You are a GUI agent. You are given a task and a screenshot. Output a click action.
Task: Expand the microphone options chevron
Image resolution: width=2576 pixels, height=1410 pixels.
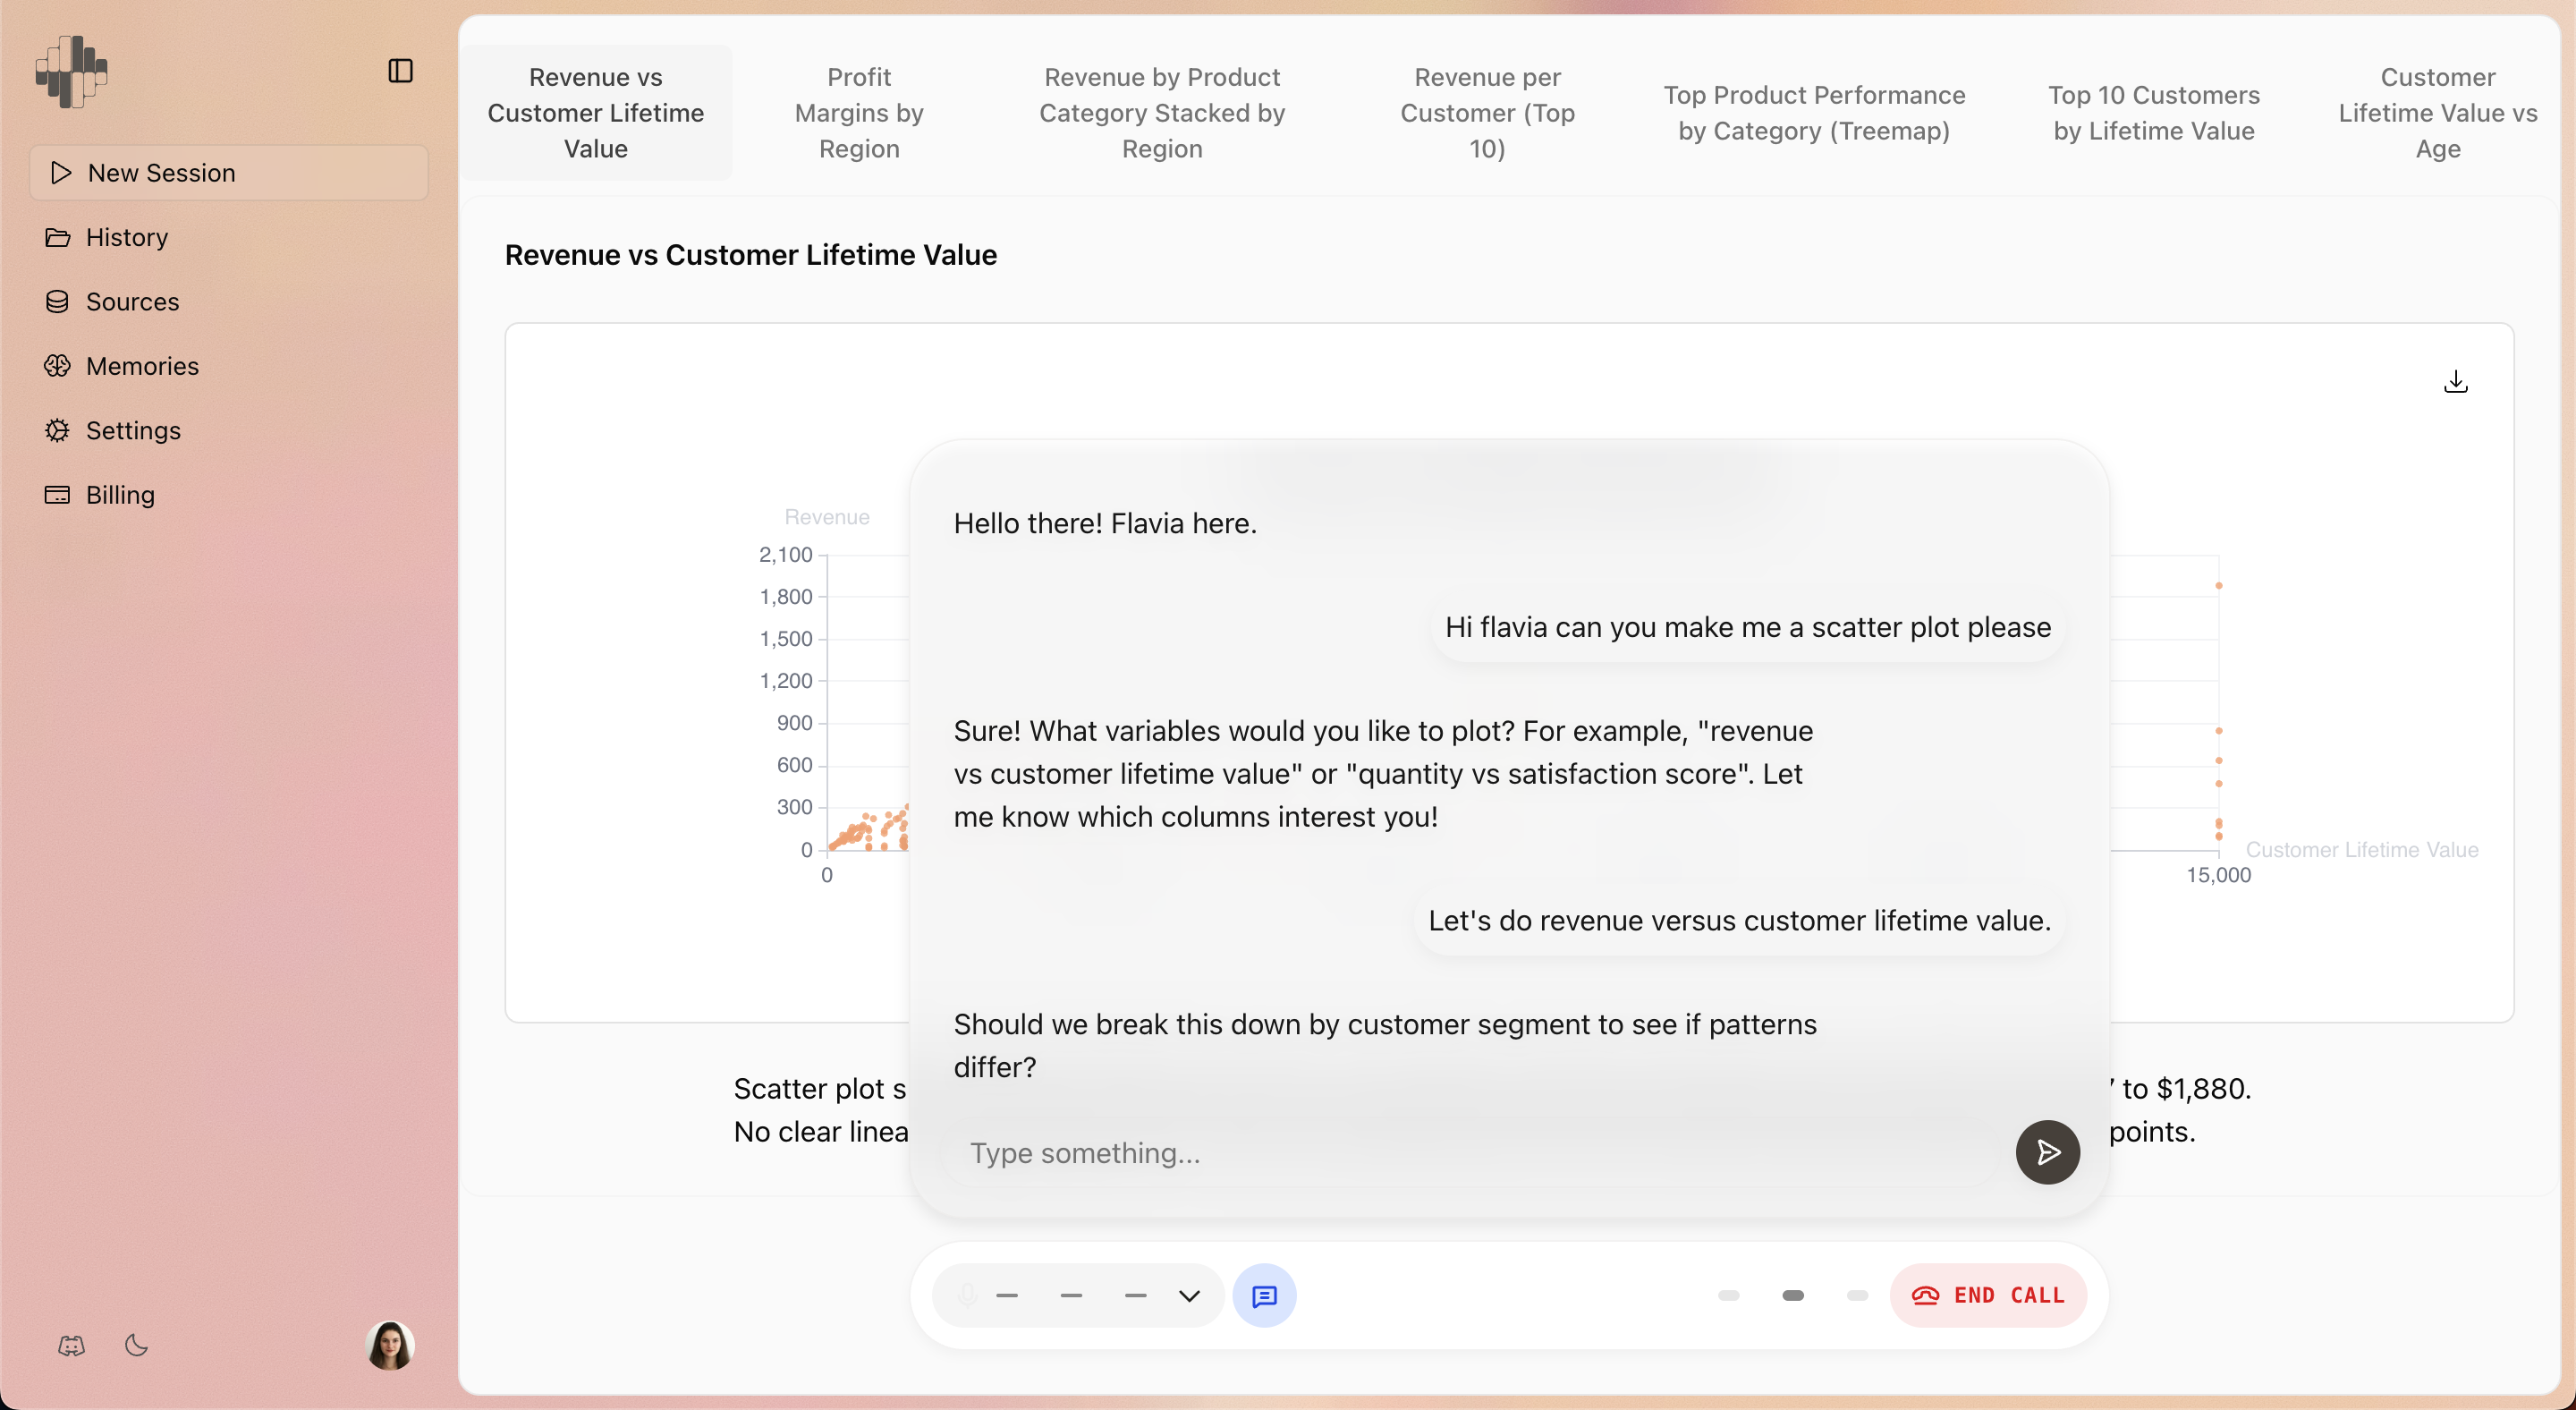[1188, 1296]
